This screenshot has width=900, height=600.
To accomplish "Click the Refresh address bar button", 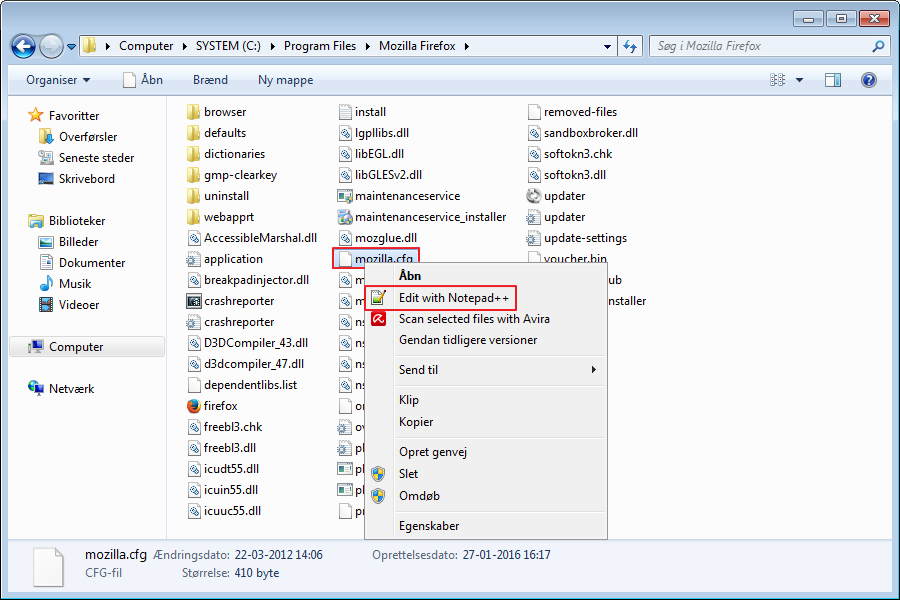I will coord(630,47).
